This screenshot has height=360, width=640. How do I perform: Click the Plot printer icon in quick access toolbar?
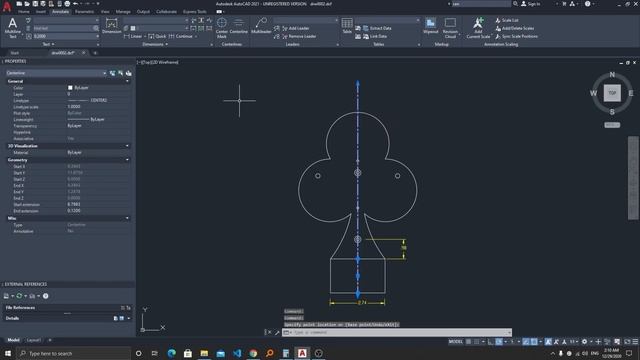67,4
